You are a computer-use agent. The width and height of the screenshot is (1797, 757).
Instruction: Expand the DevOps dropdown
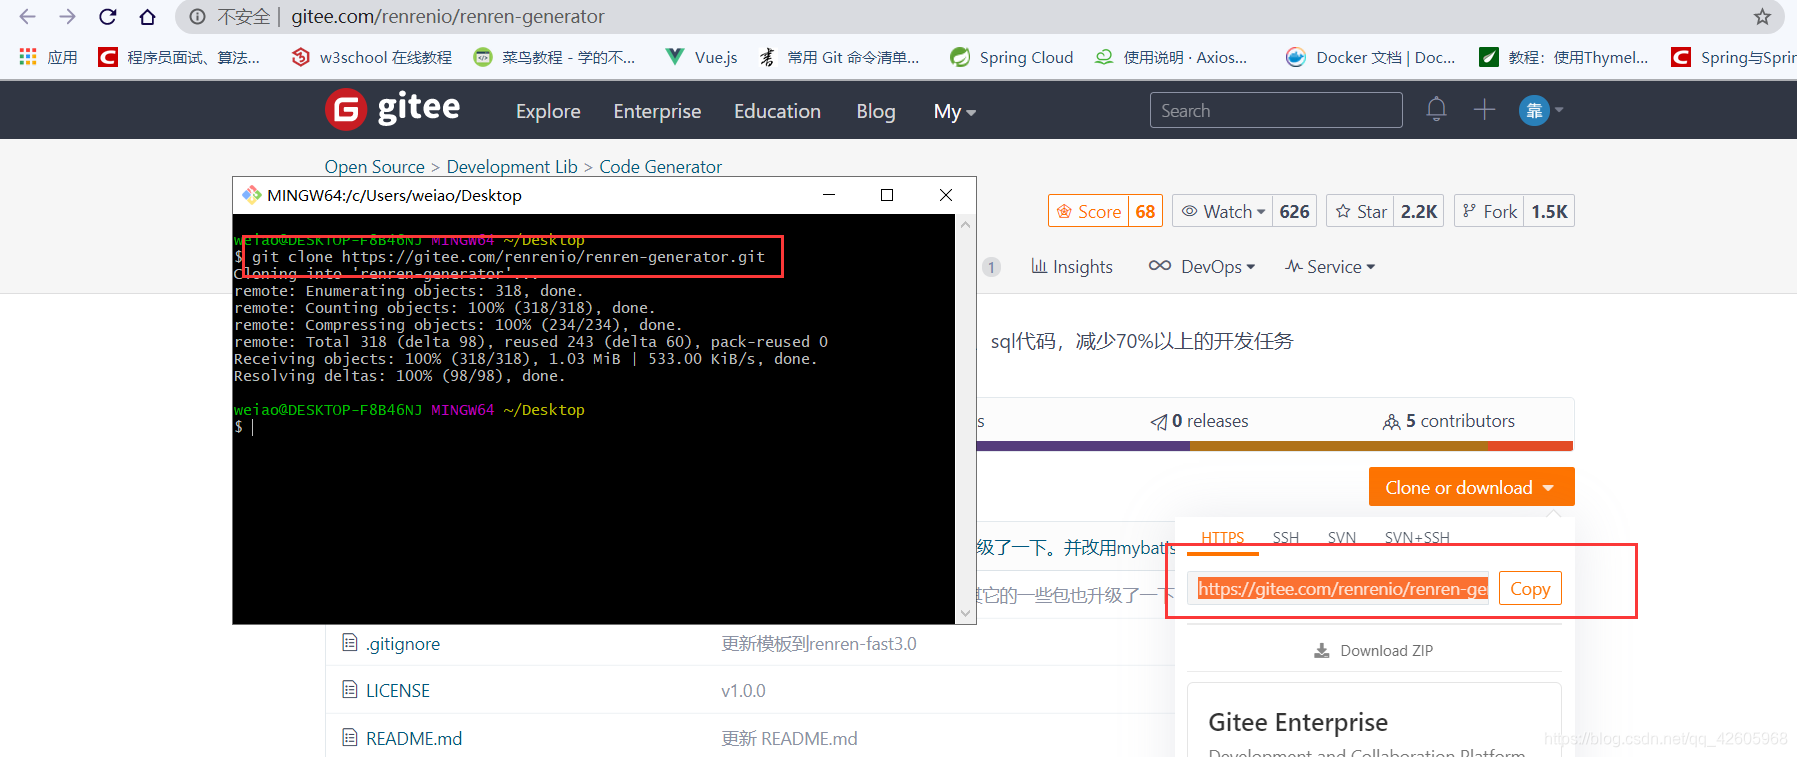[1202, 267]
